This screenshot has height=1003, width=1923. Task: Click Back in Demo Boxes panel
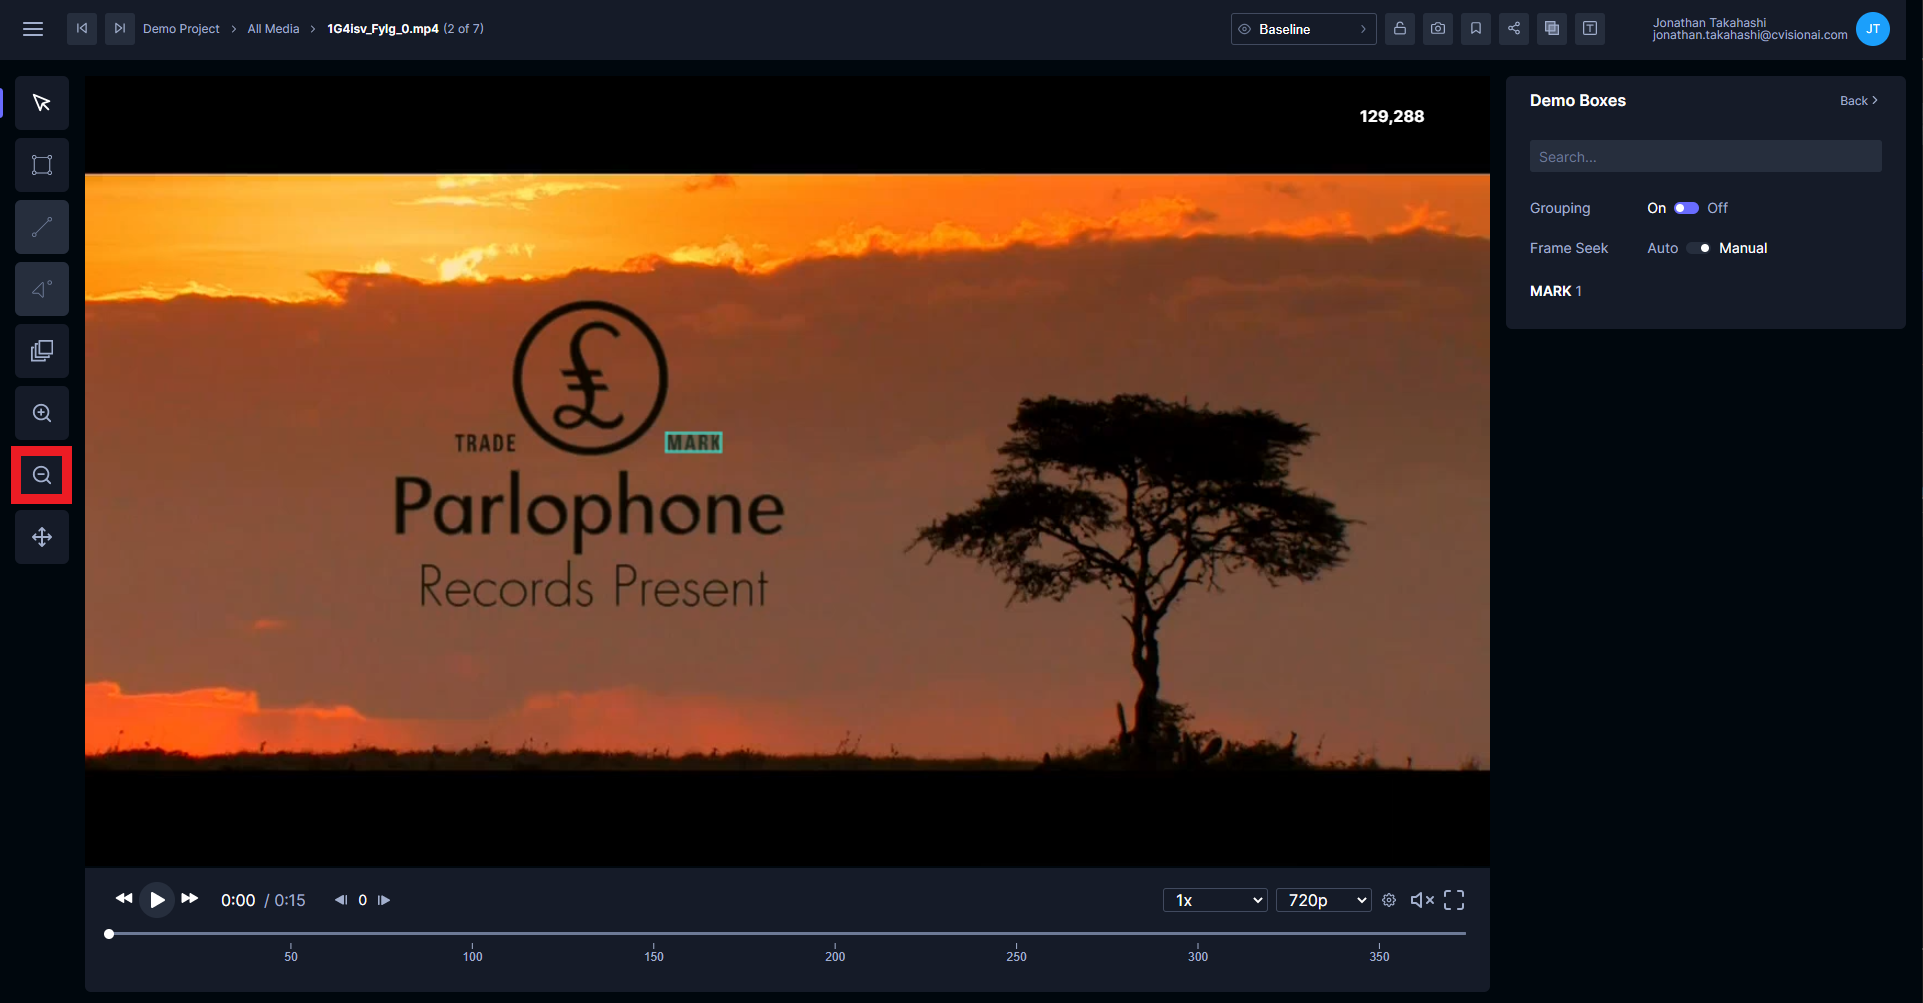pos(1859,101)
